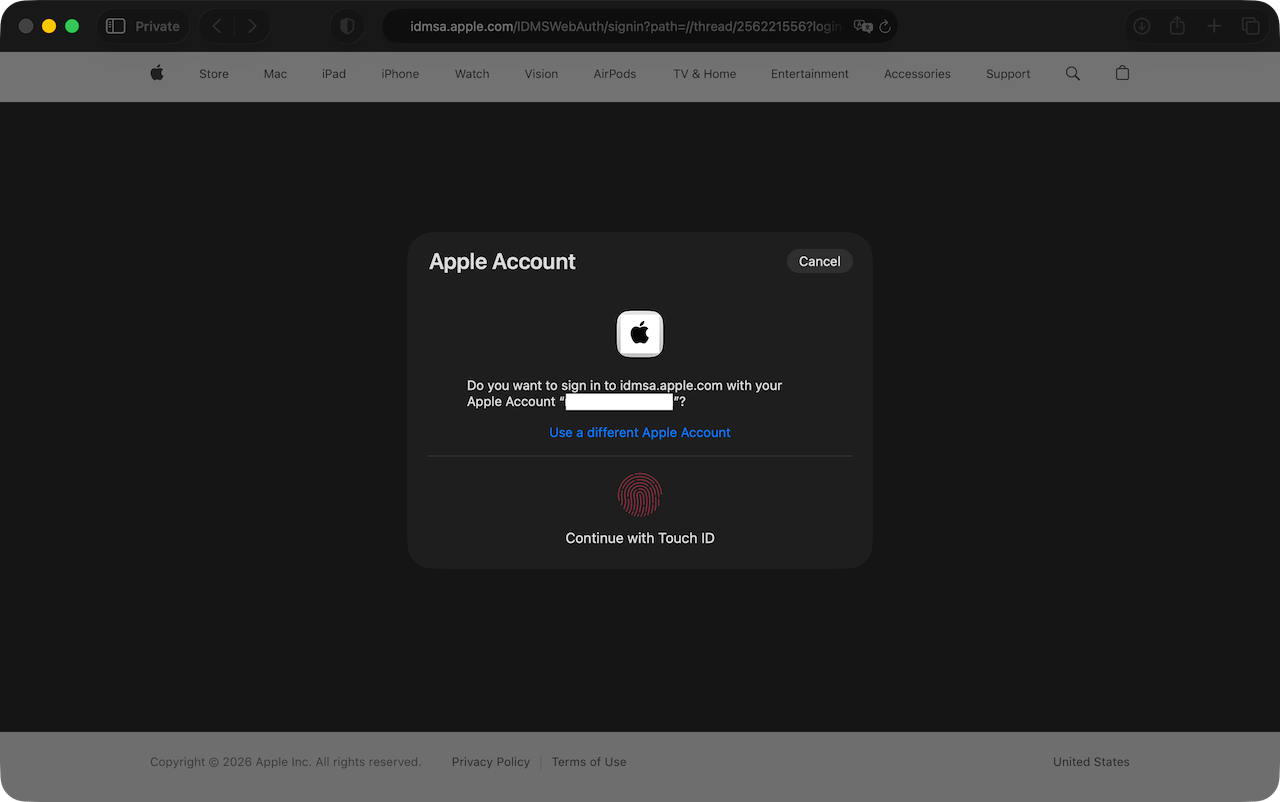Image resolution: width=1280 pixels, height=802 pixels.
Task: Open the Downloads icon in the toolbar
Action: click(1141, 25)
